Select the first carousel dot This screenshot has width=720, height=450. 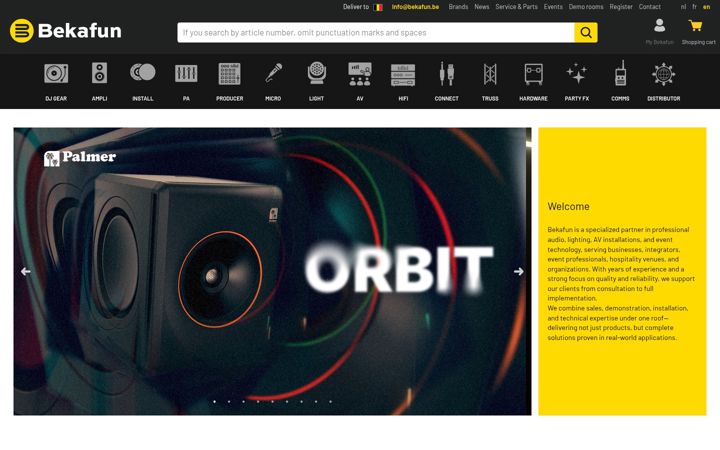tap(214, 402)
